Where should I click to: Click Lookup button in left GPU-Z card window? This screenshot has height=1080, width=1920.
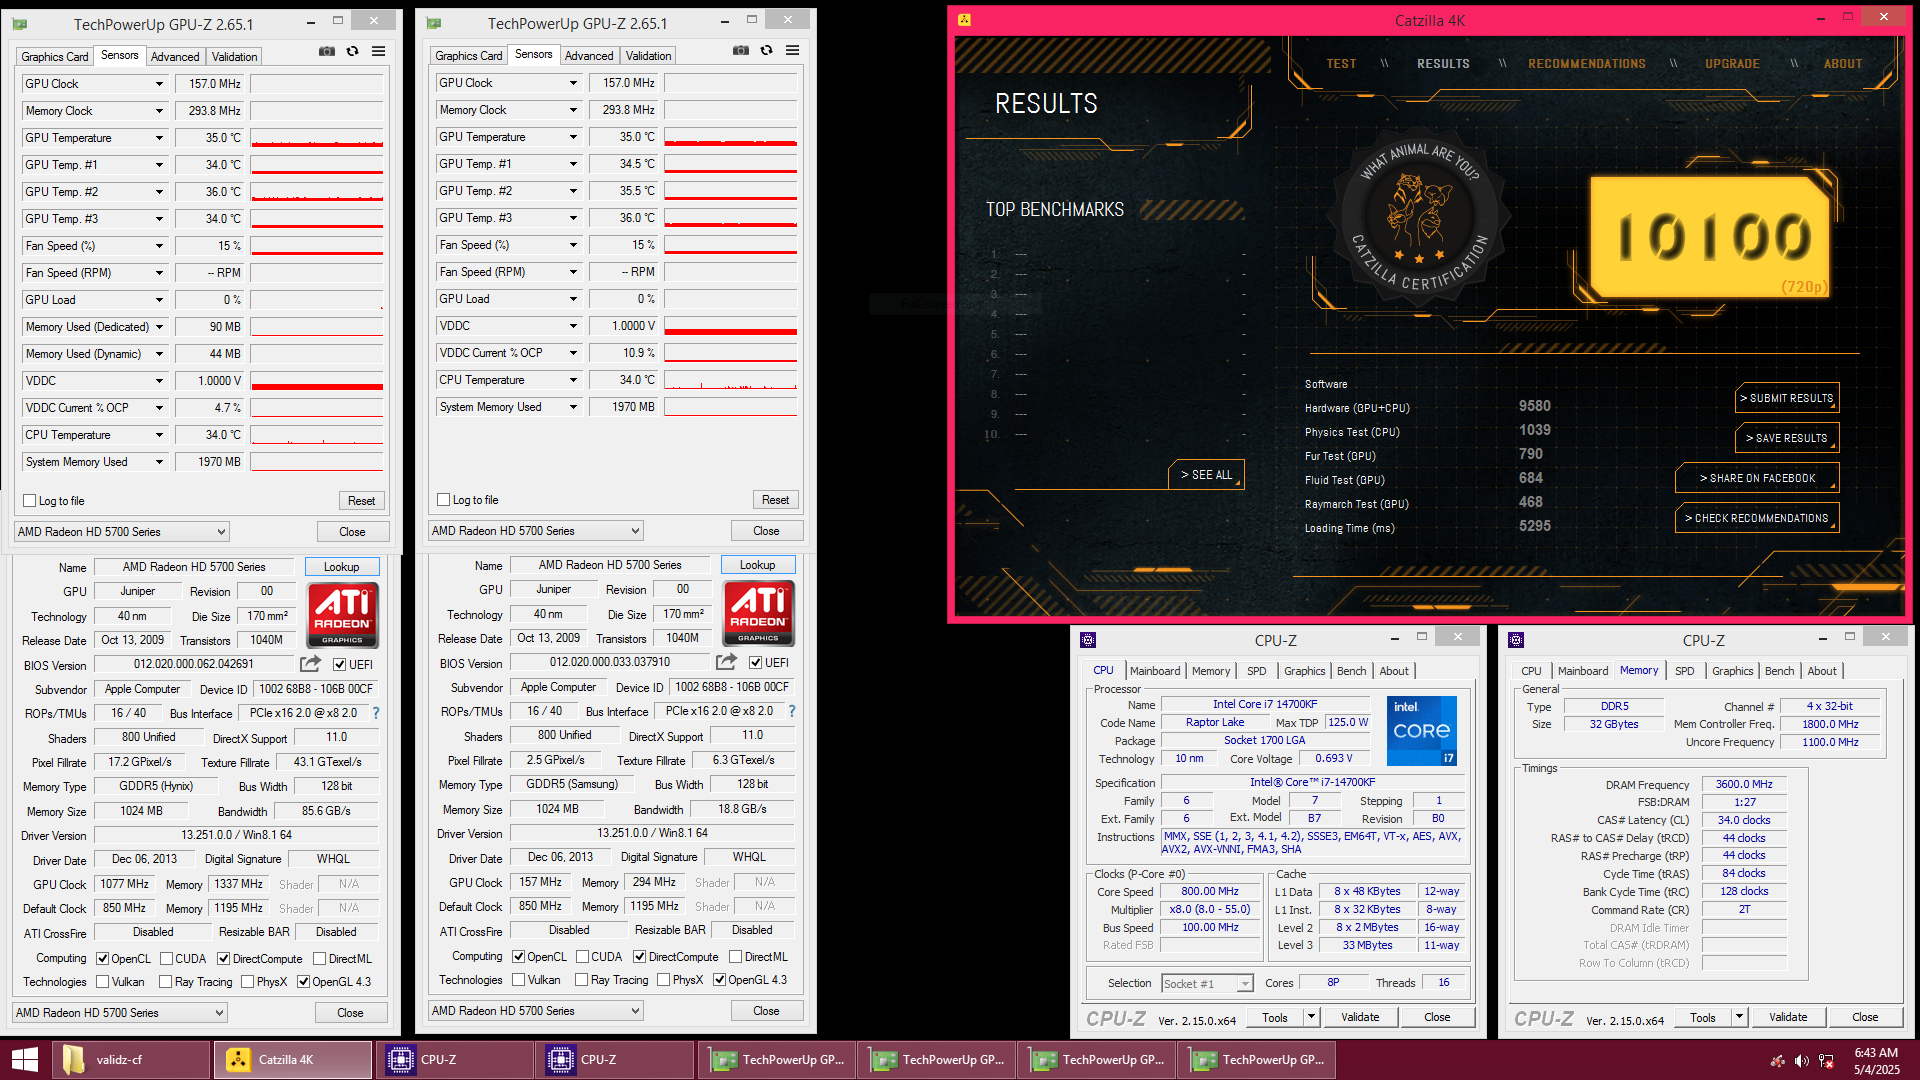pos(341,567)
